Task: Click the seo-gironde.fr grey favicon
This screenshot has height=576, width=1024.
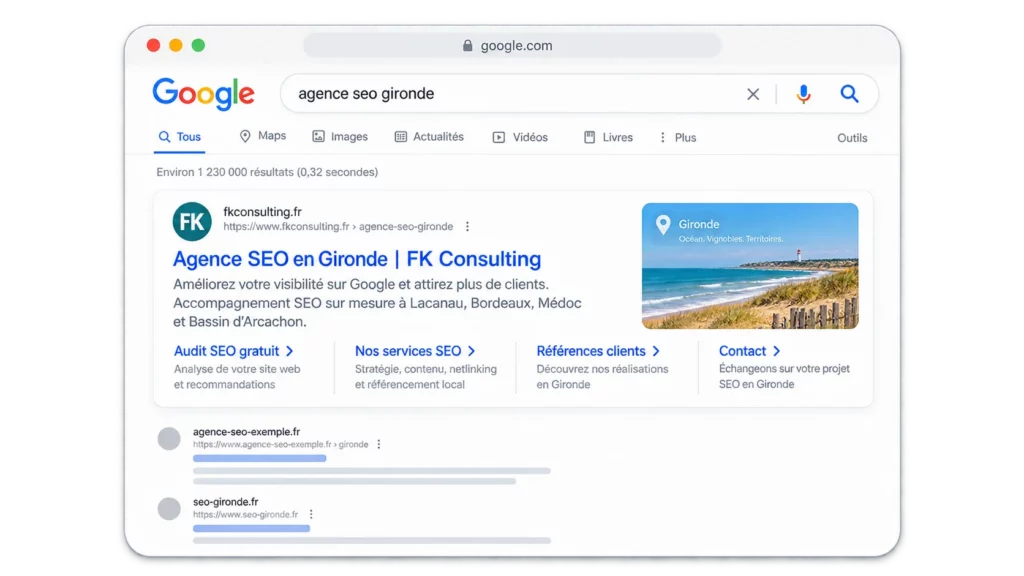Action: coord(169,509)
